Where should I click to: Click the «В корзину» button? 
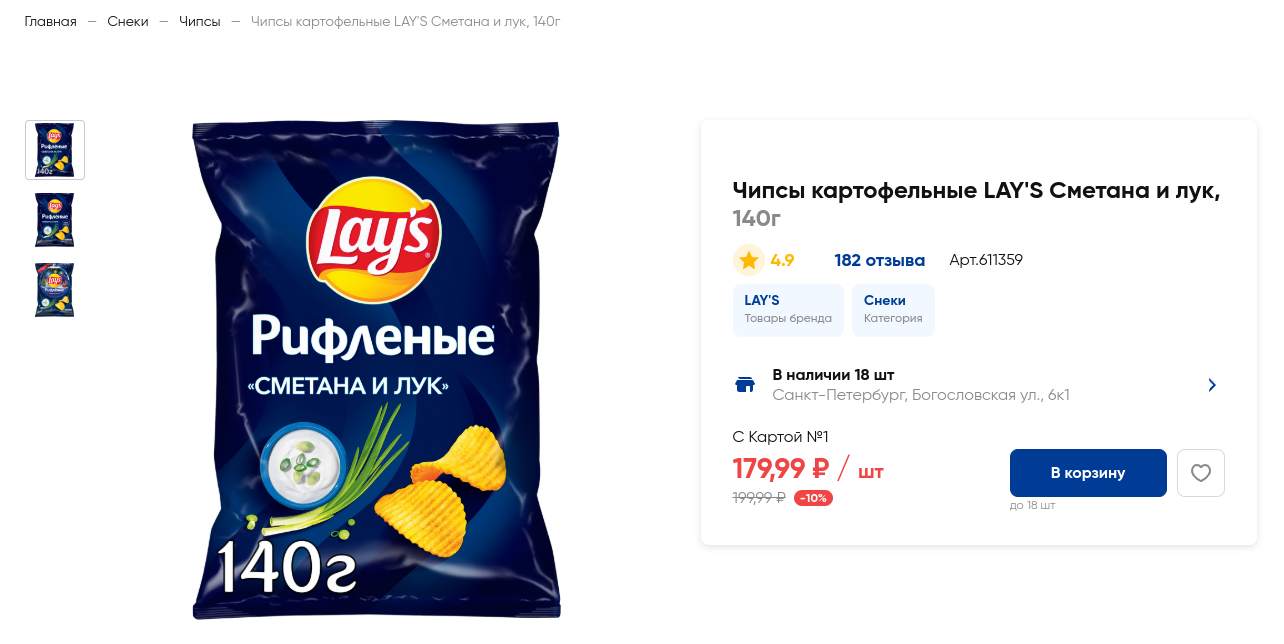point(1088,473)
